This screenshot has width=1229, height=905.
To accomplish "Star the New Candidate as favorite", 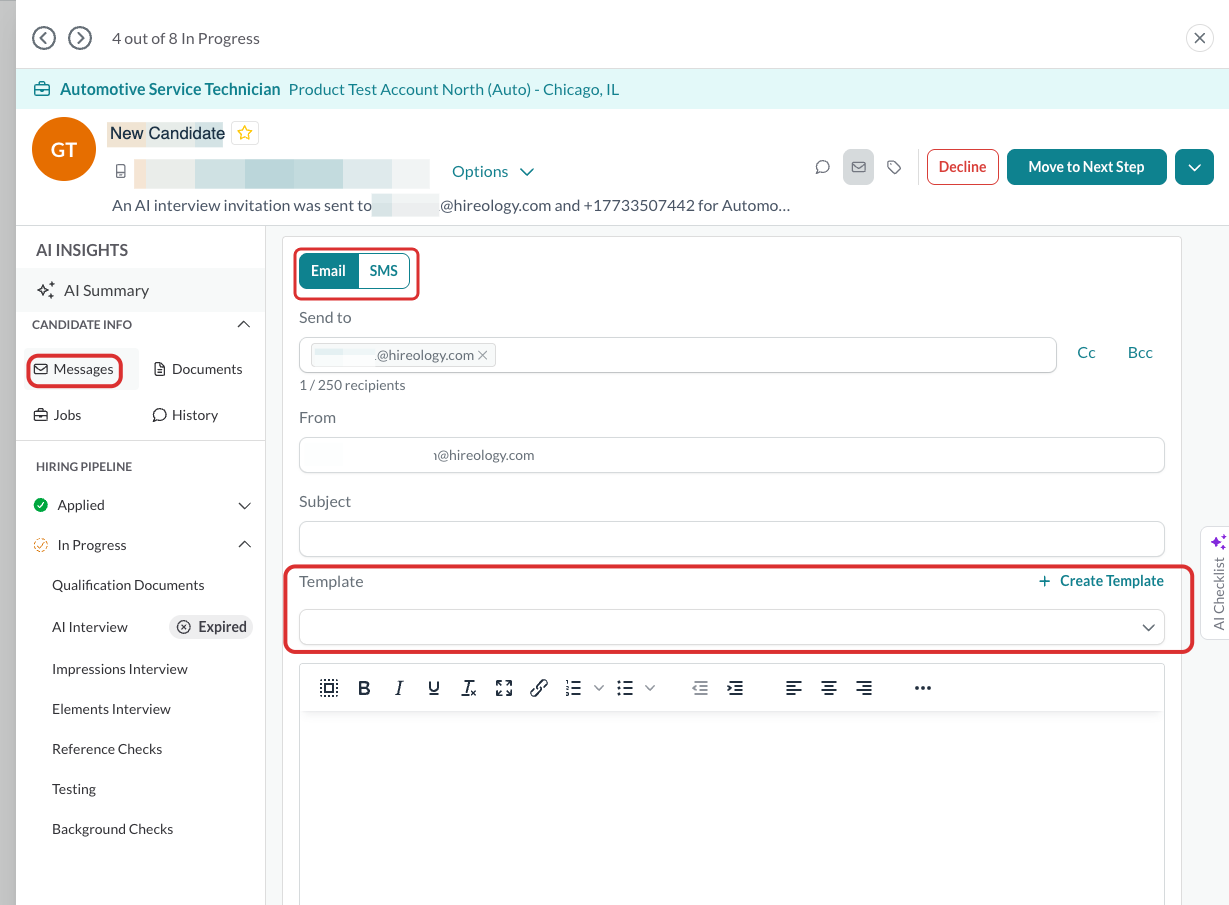I will (245, 133).
